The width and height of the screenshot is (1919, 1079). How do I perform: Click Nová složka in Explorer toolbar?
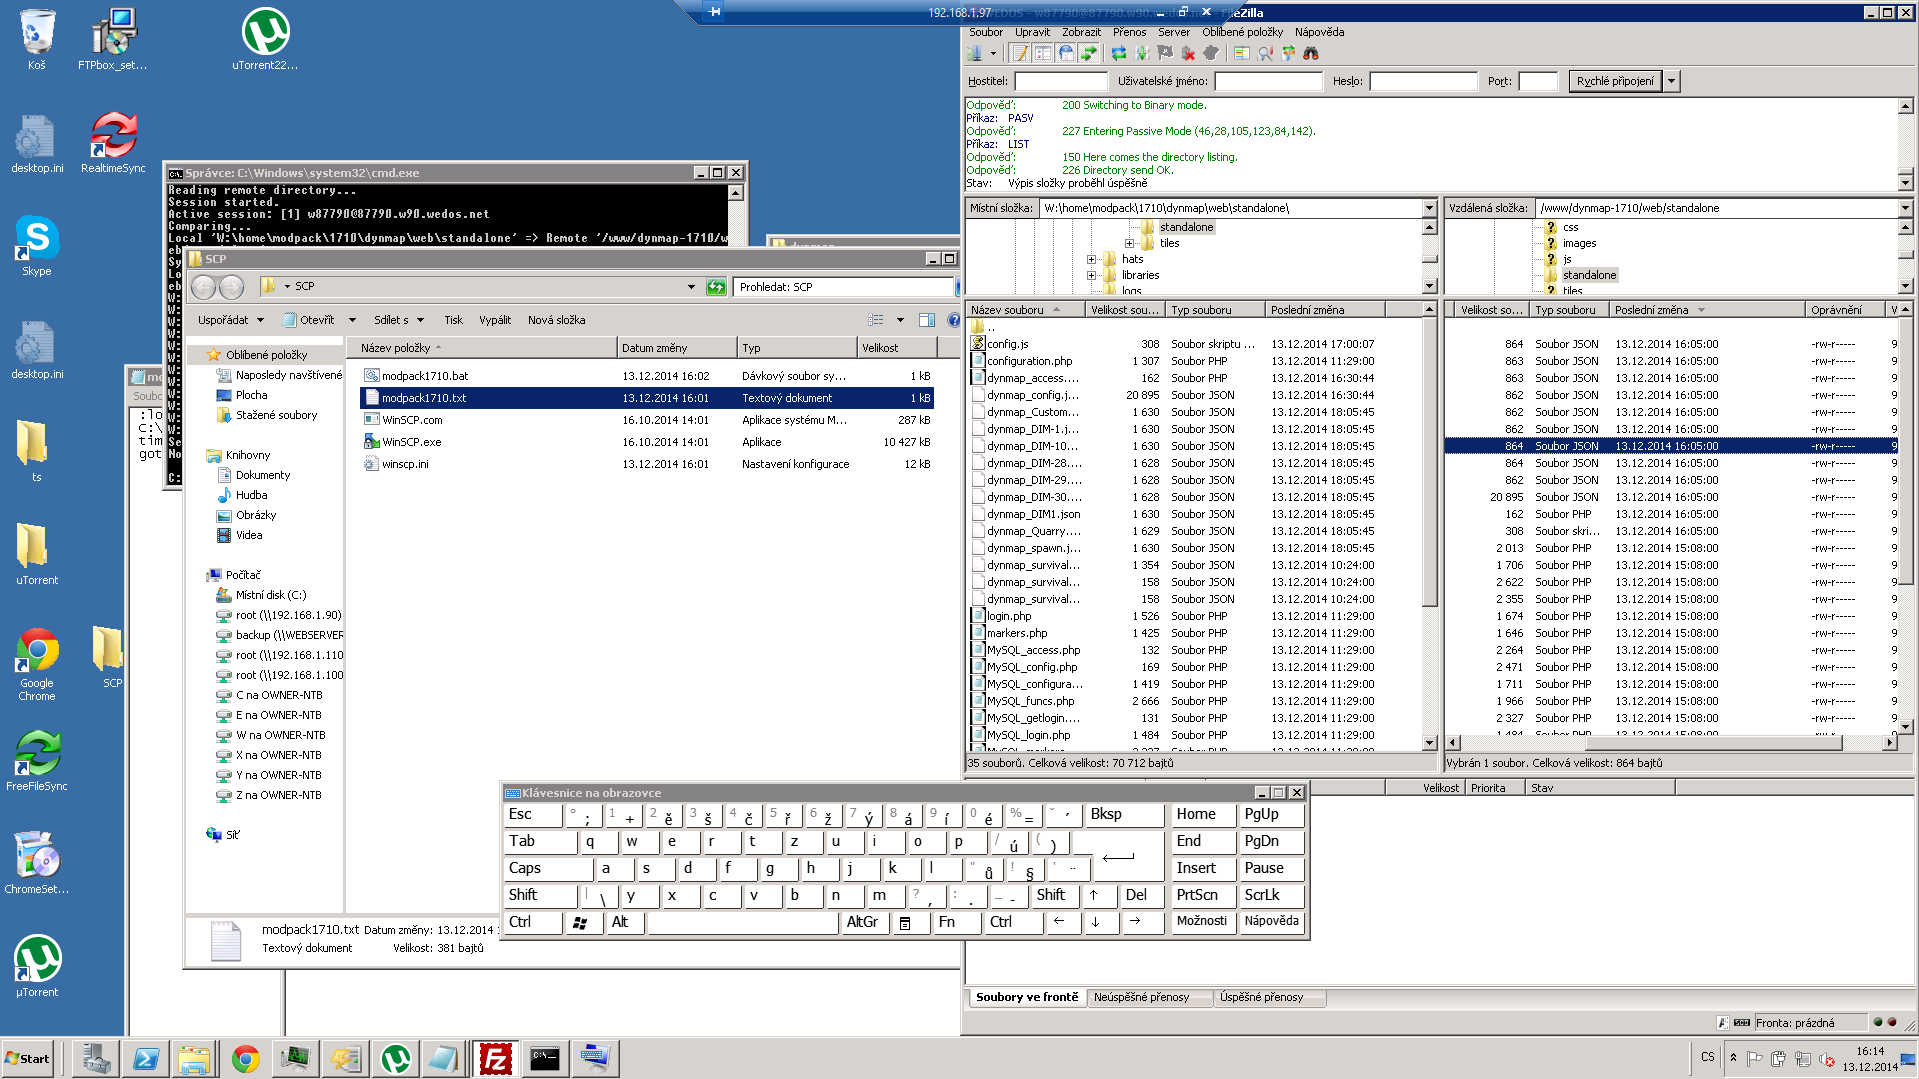[556, 320]
